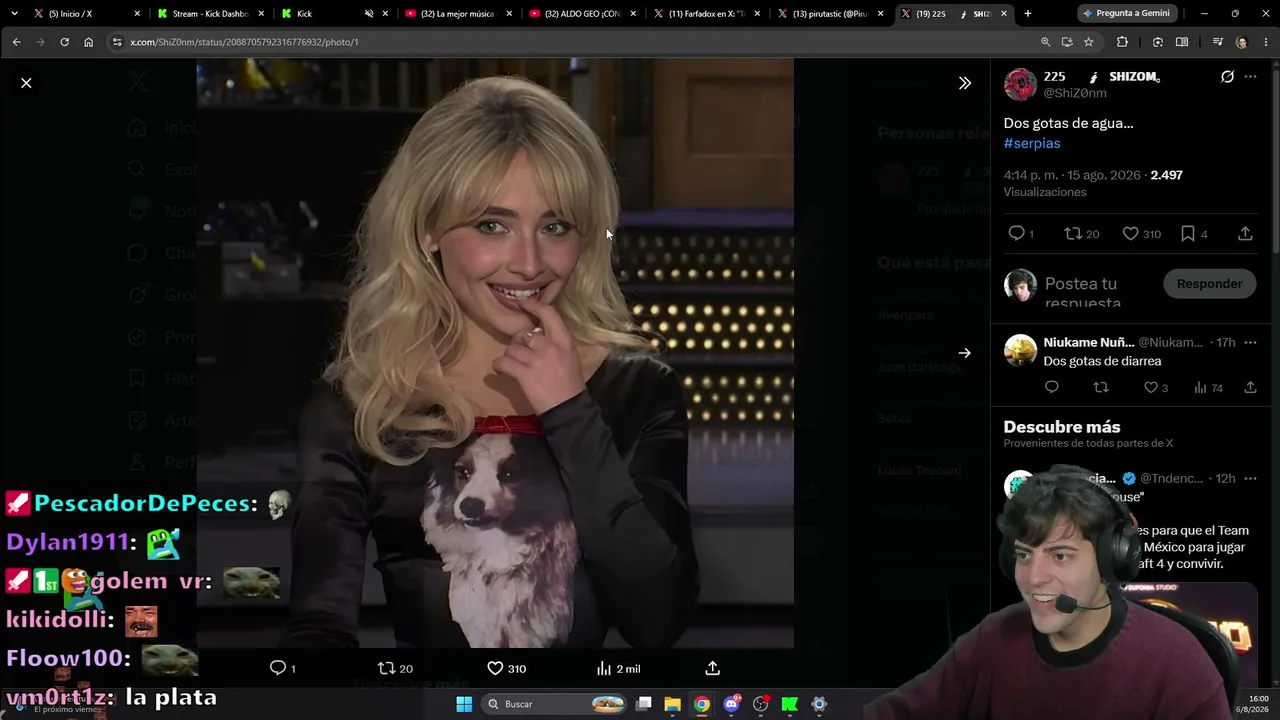Open the more menu on the Tndenc... post

click(x=1250, y=478)
